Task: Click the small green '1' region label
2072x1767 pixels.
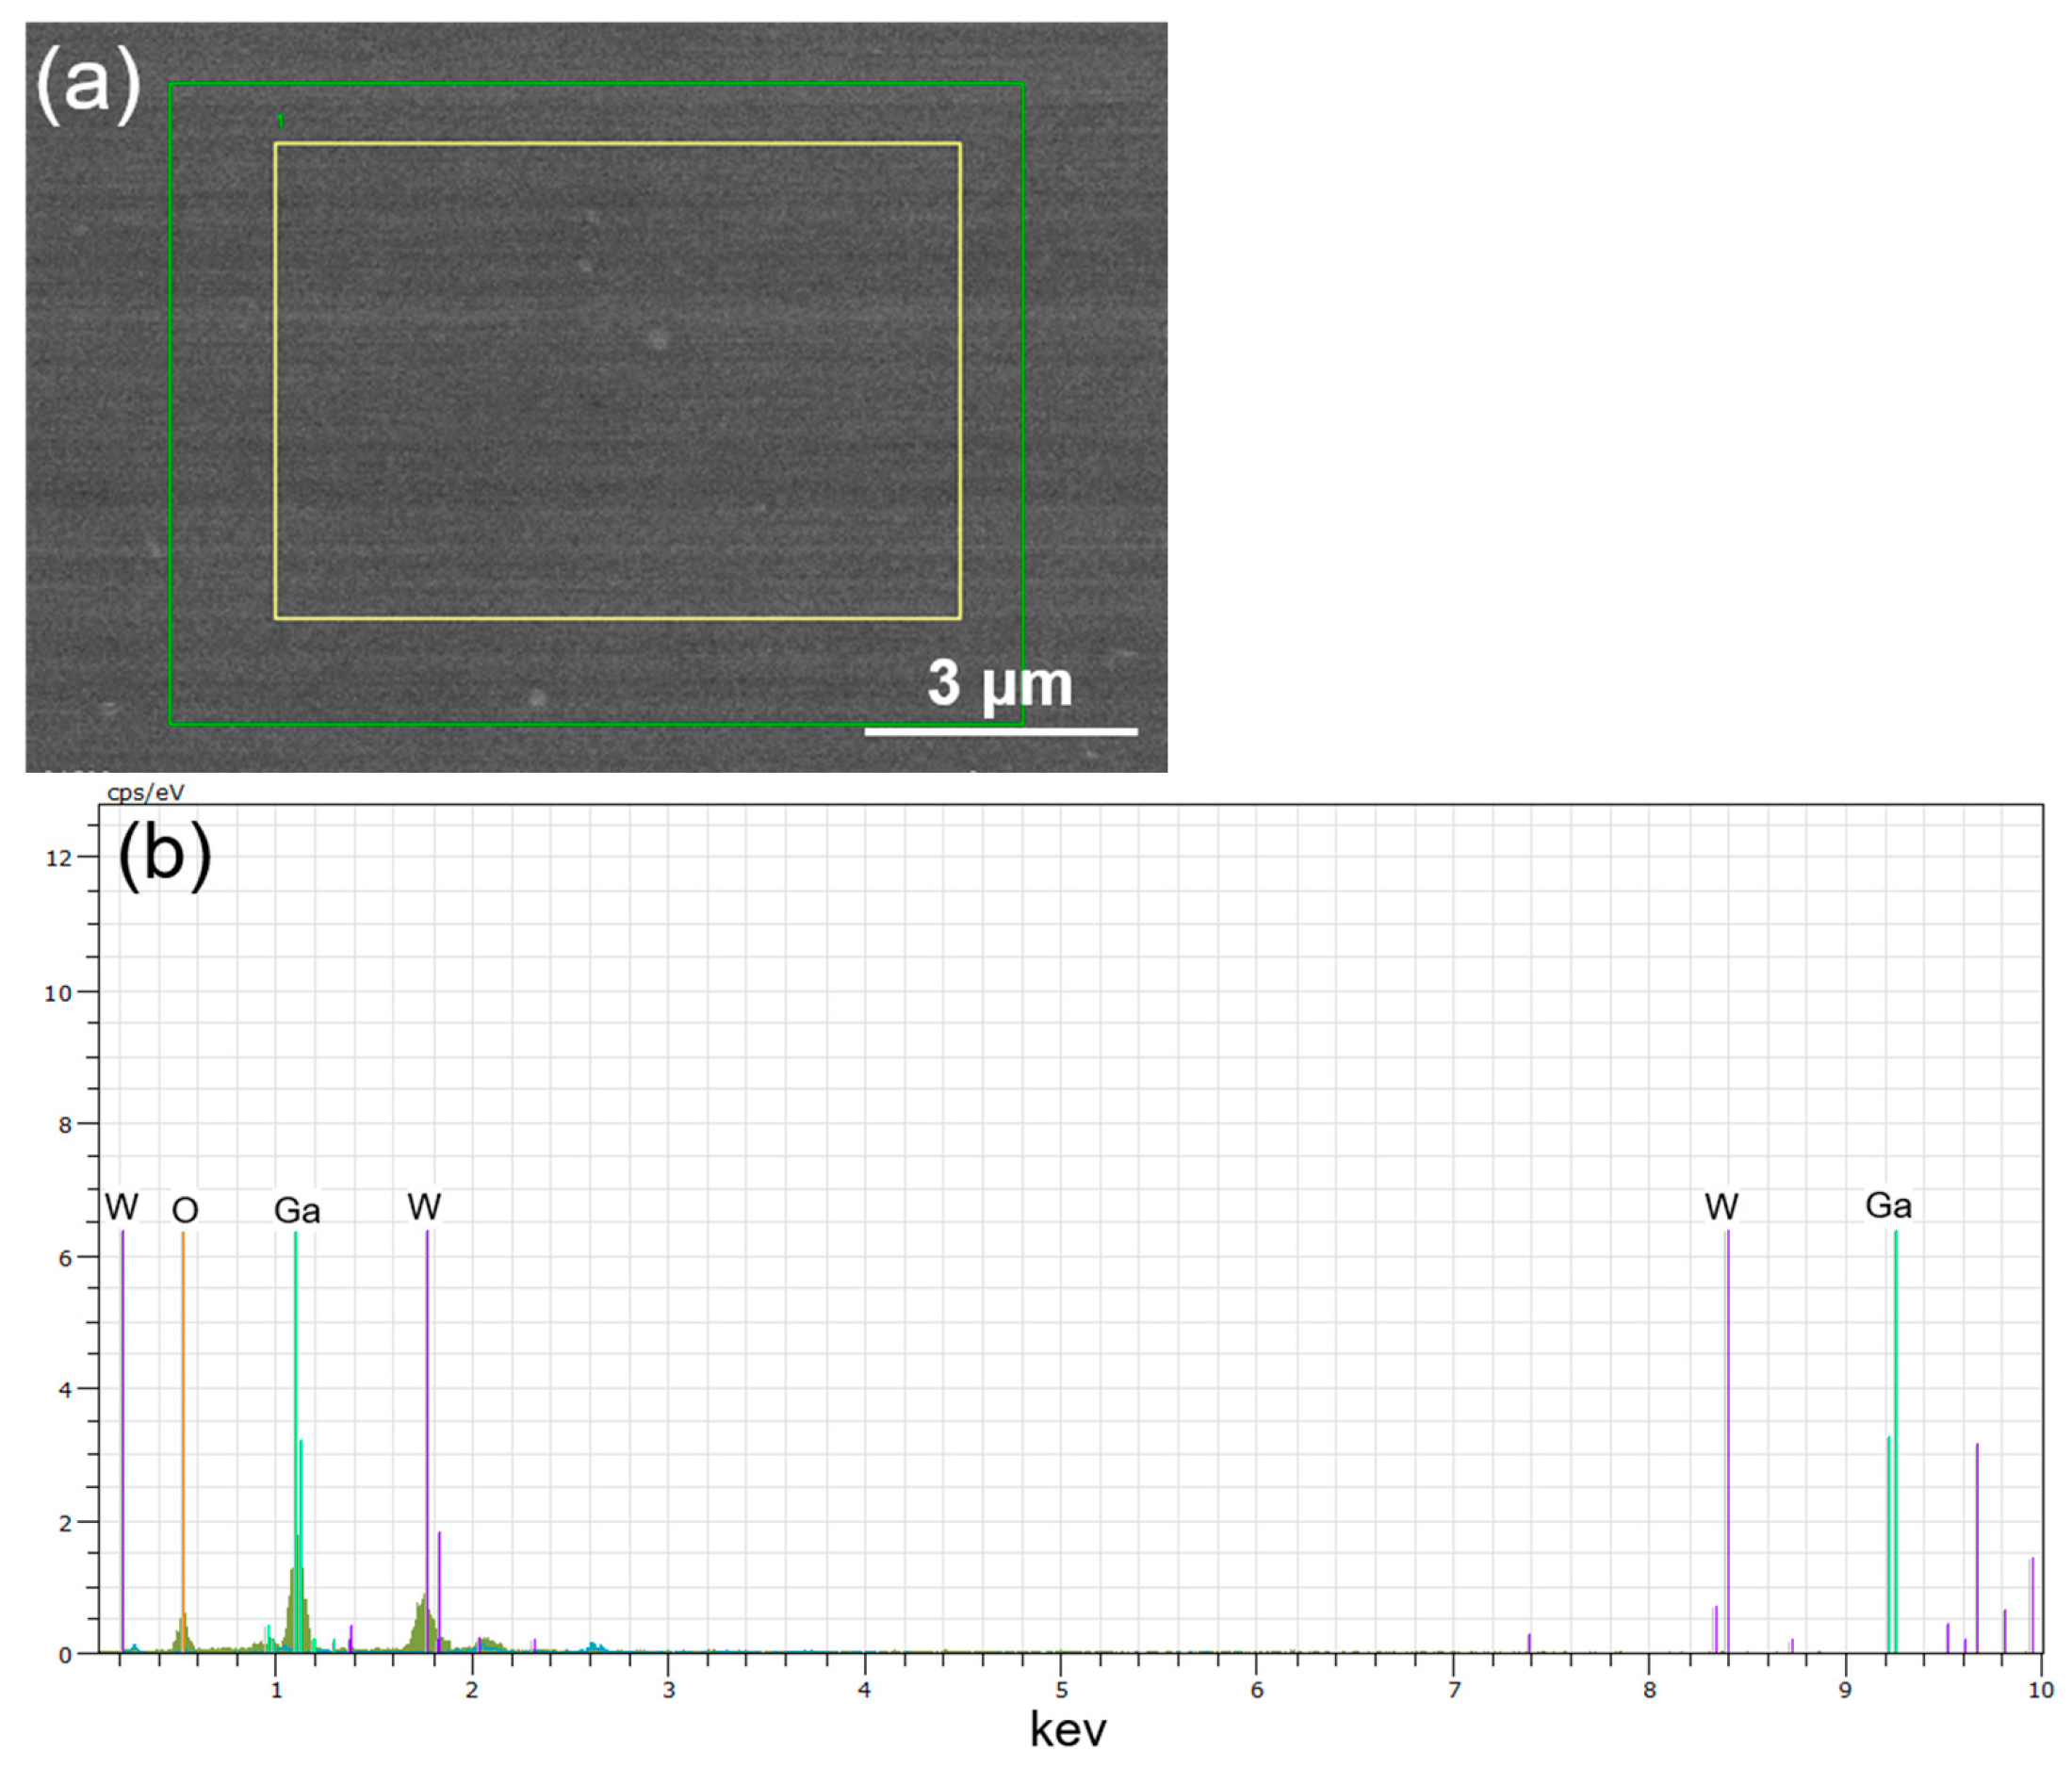Action: [x=280, y=121]
